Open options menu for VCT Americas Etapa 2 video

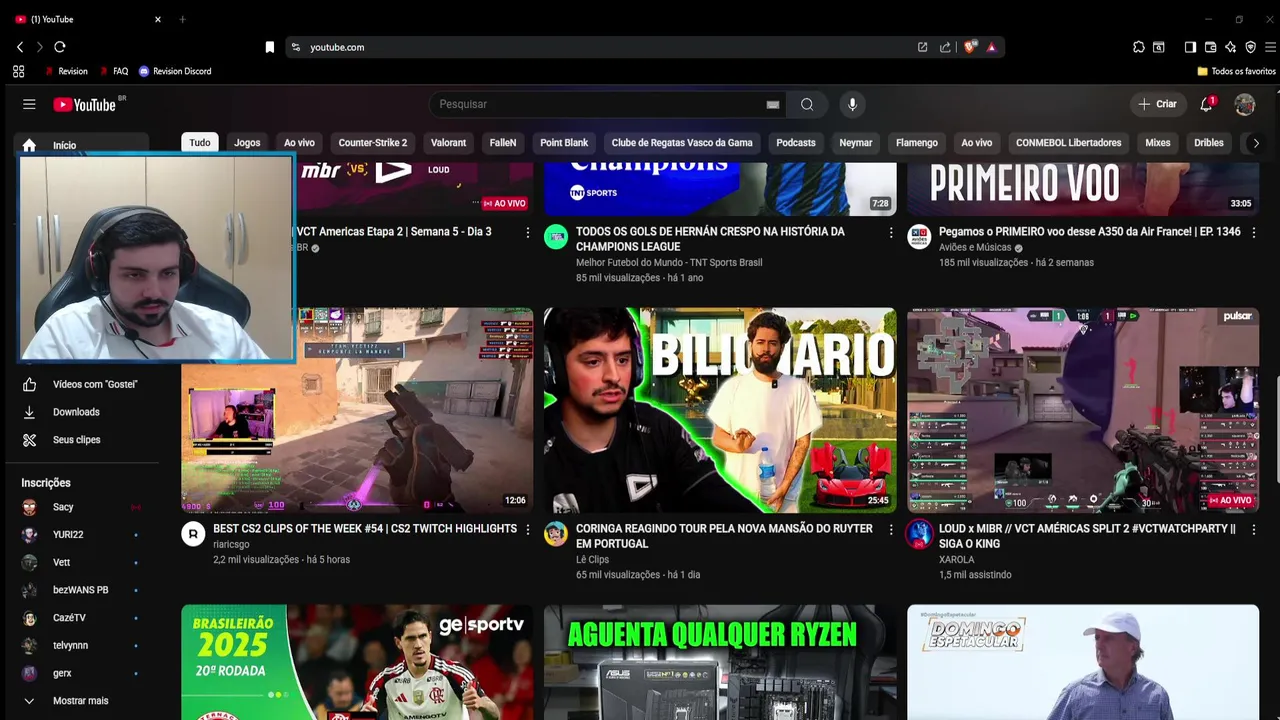coord(528,232)
